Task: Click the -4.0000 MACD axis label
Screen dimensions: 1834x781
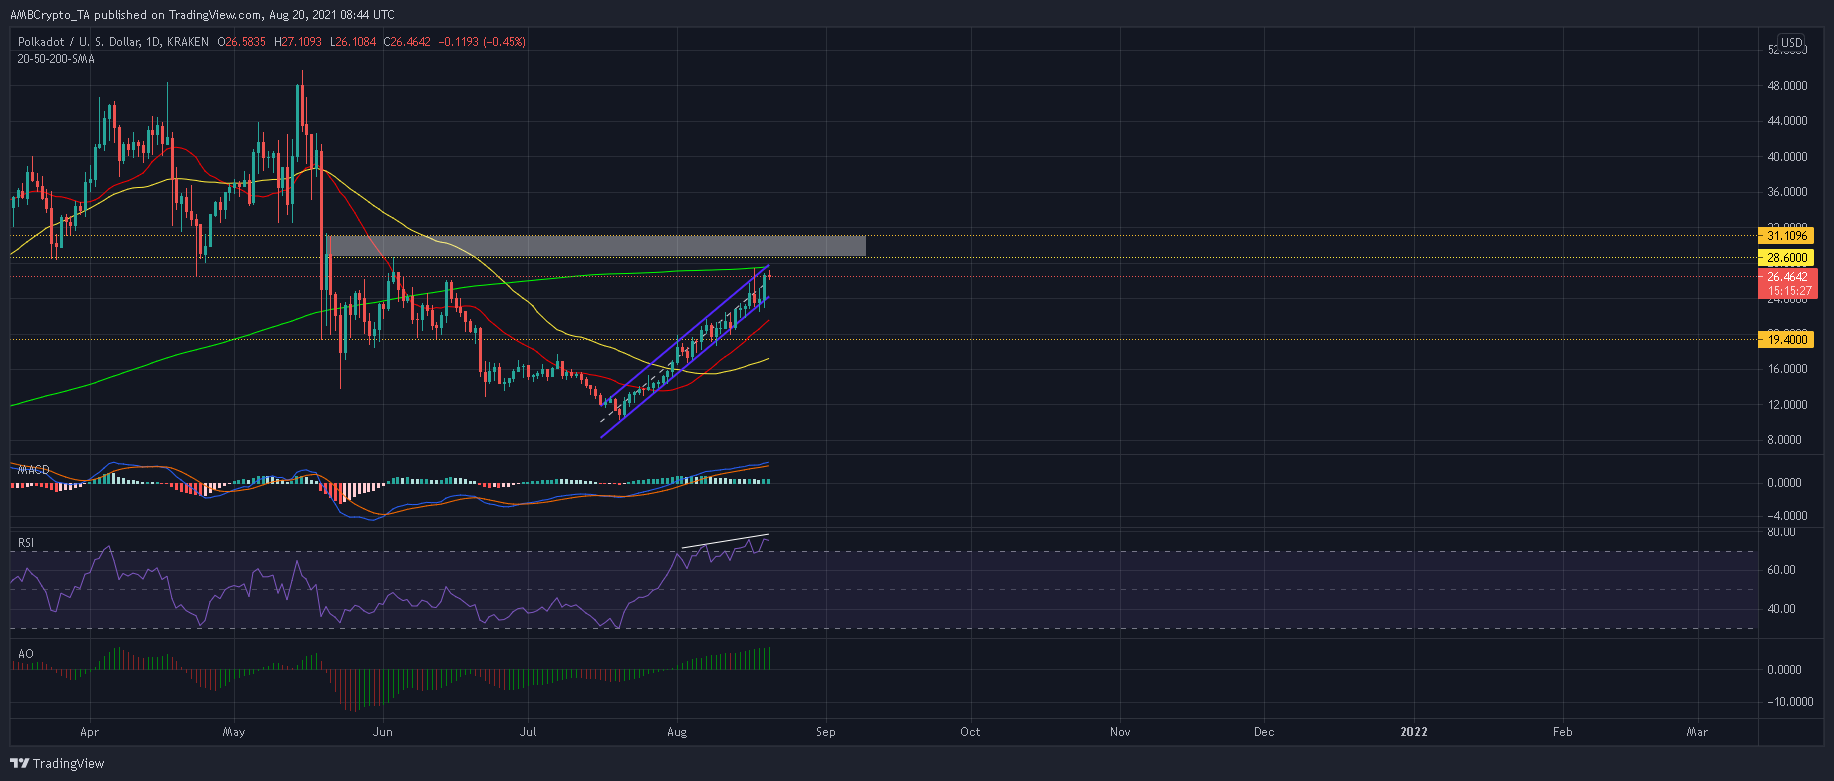Action: [1788, 516]
